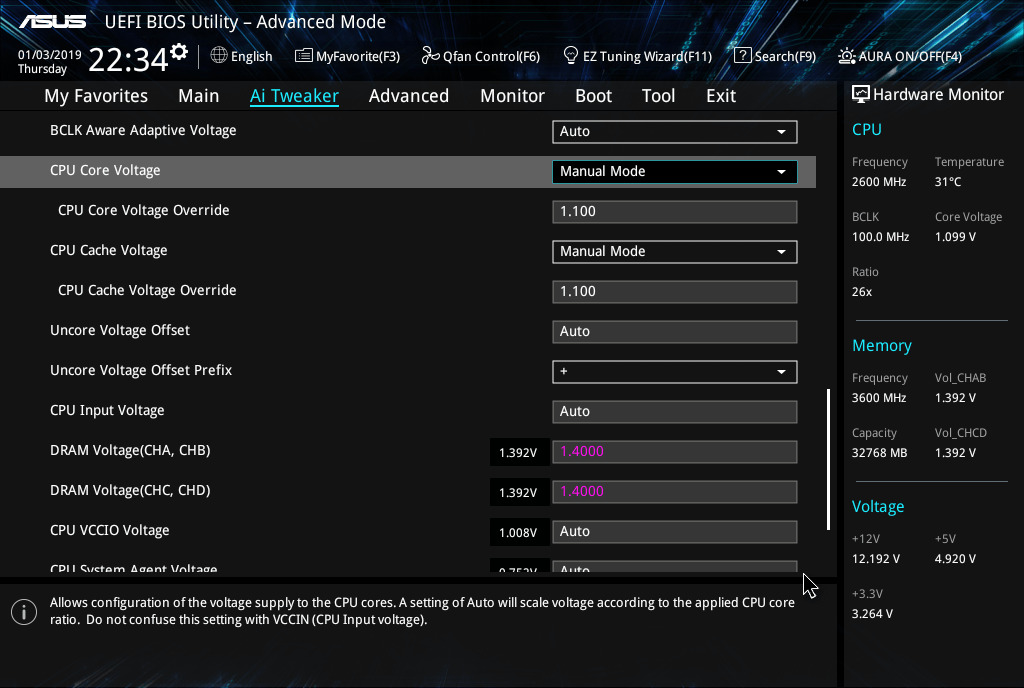Open the Advanced tab

click(409, 96)
